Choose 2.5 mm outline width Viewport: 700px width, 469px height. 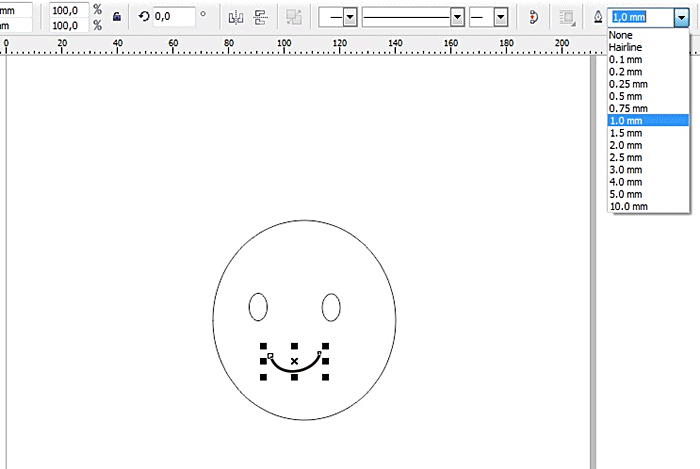coord(648,158)
